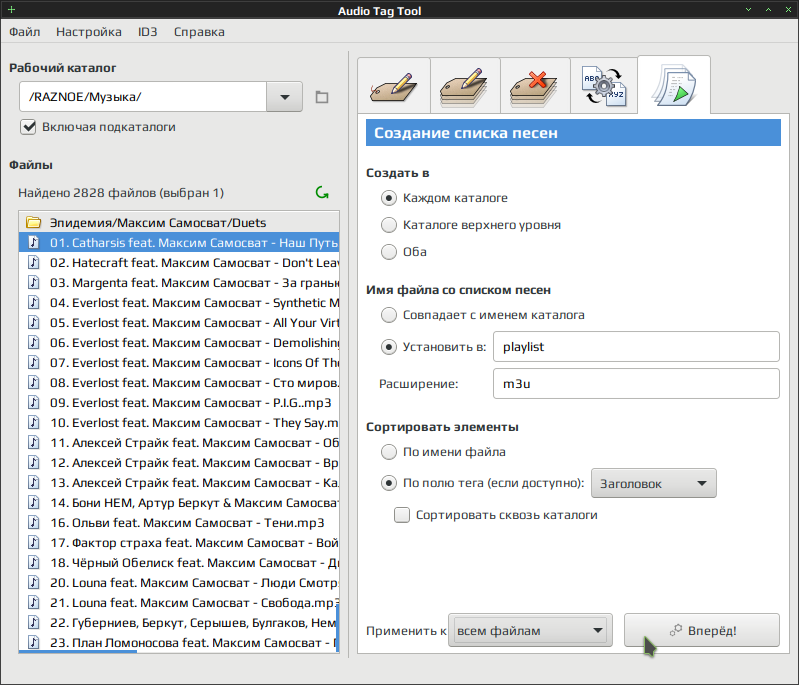799x685 pixels.
Task: Choose the По имени файла radio option
Action: coord(389,452)
